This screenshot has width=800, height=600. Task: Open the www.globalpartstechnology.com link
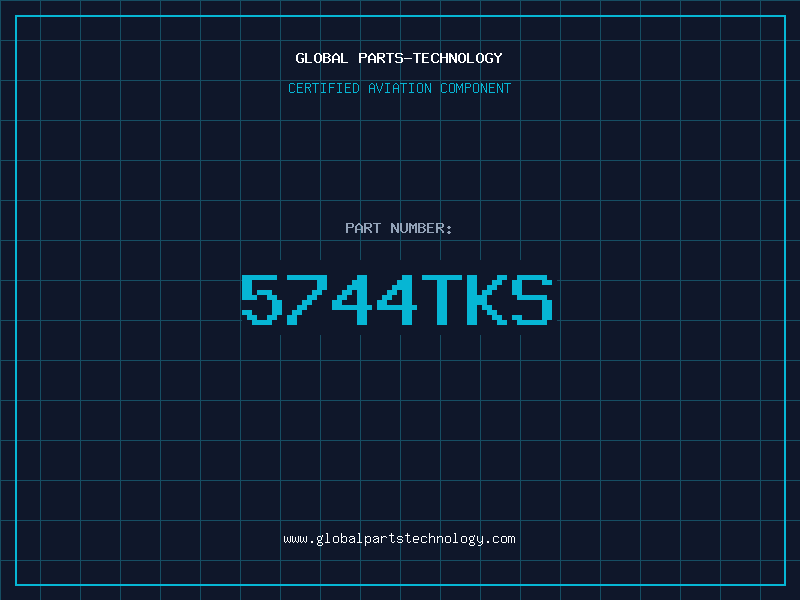tap(399, 539)
